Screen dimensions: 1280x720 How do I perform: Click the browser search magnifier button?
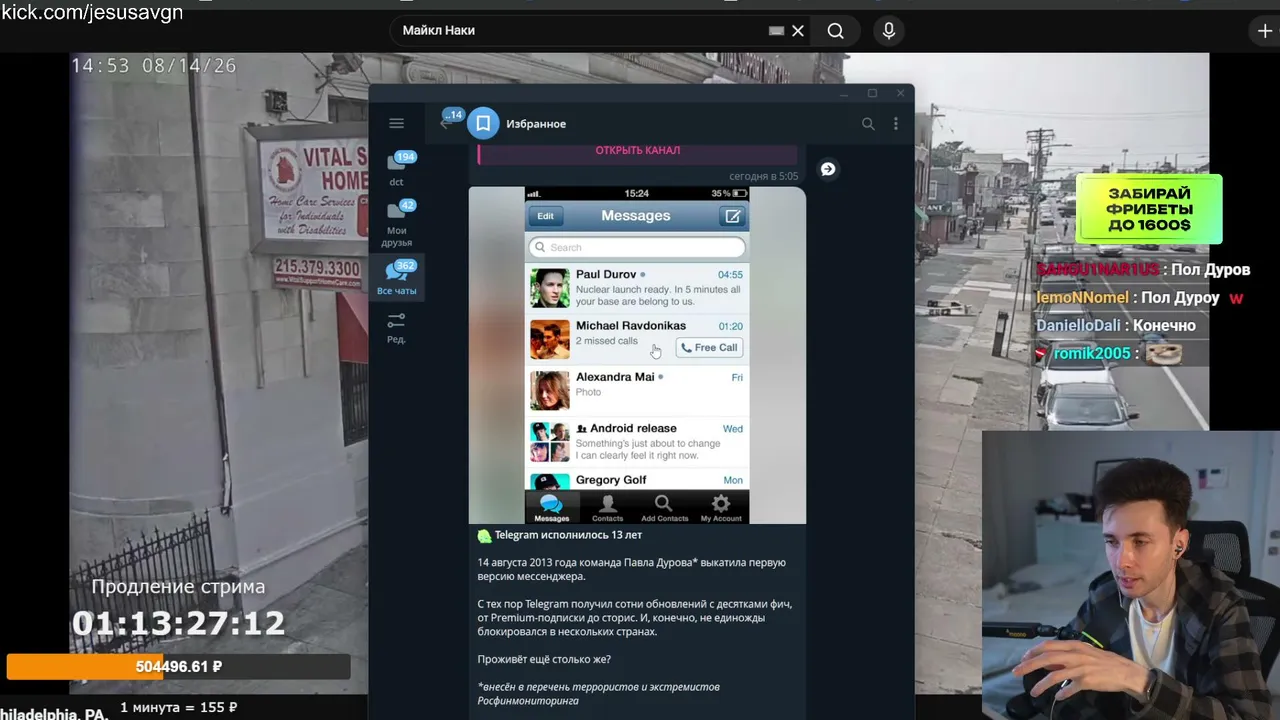(x=836, y=31)
